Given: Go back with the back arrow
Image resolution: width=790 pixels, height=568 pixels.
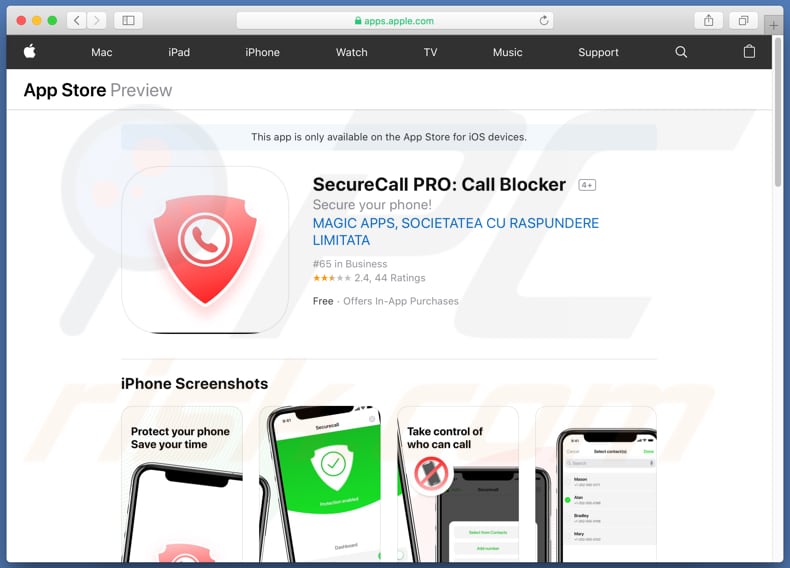Looking at the screenshot, I should [77, 21].
